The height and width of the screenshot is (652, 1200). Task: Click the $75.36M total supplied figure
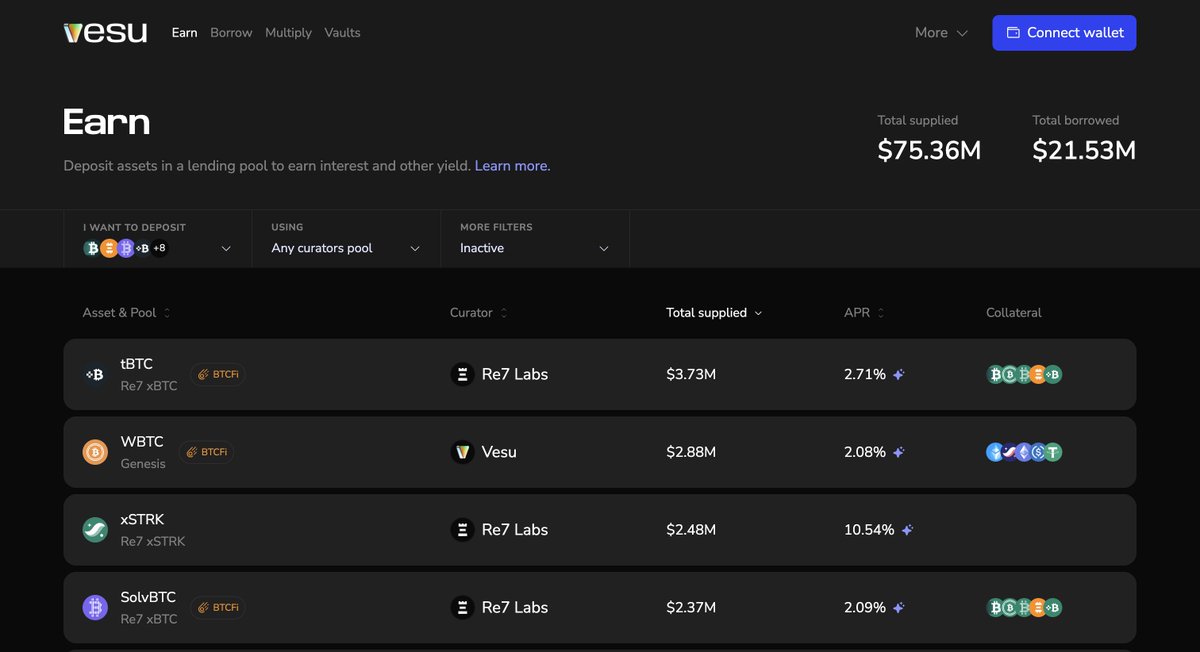[929, 151]
